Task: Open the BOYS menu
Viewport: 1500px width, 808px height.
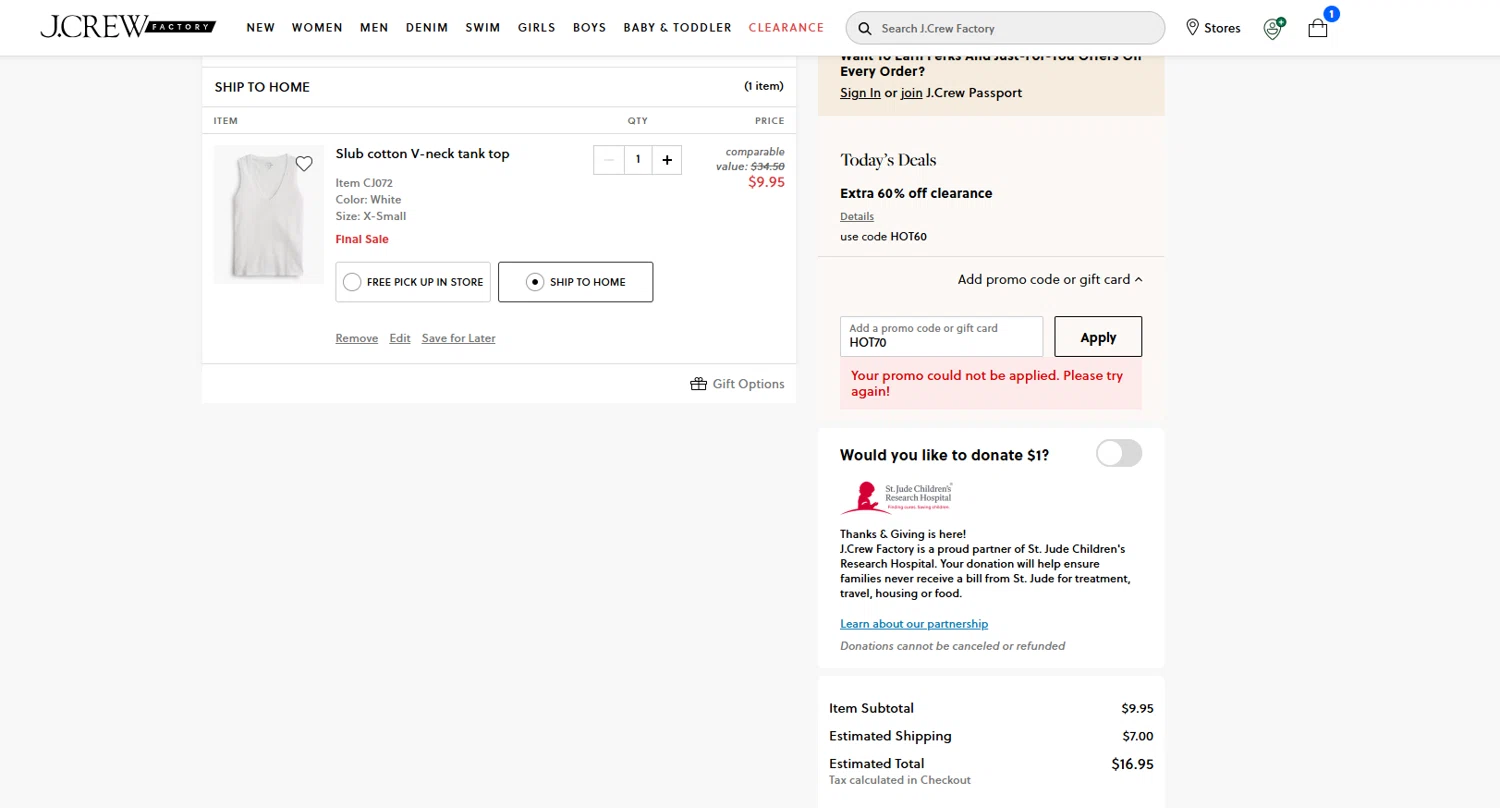Action: pos(590,28)
